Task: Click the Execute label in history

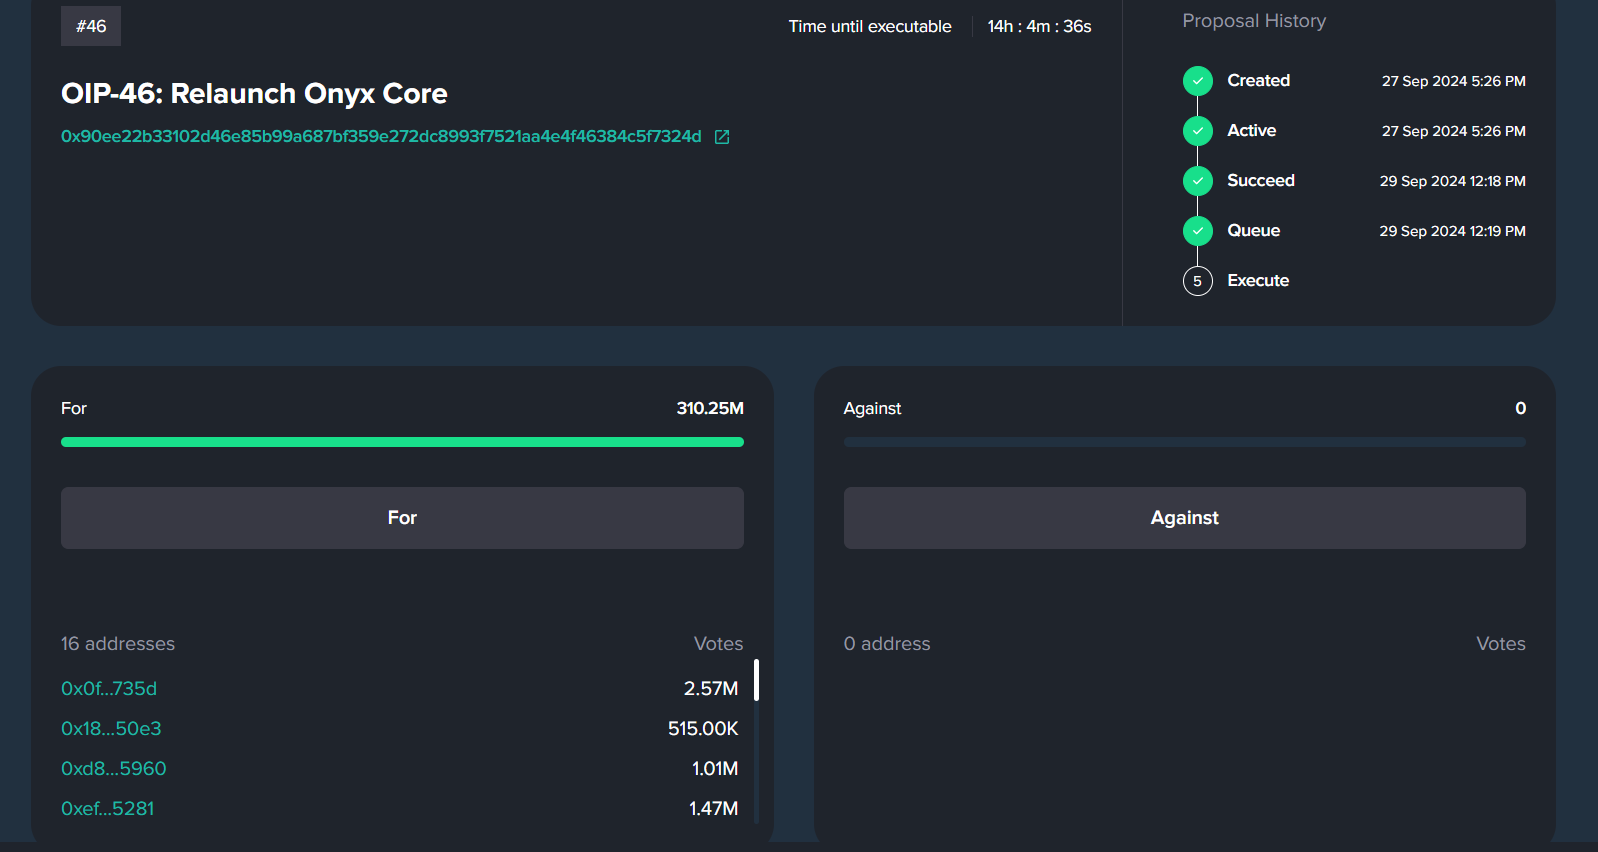Action: coord(1258,280)
